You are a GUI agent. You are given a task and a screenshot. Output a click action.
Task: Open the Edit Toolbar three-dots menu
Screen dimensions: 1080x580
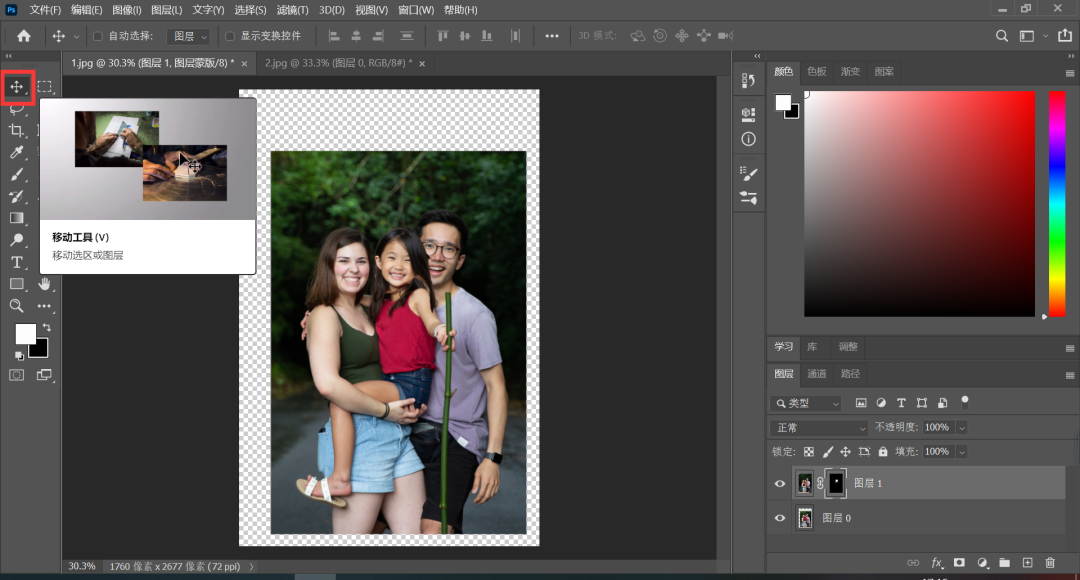coord(45,306)
